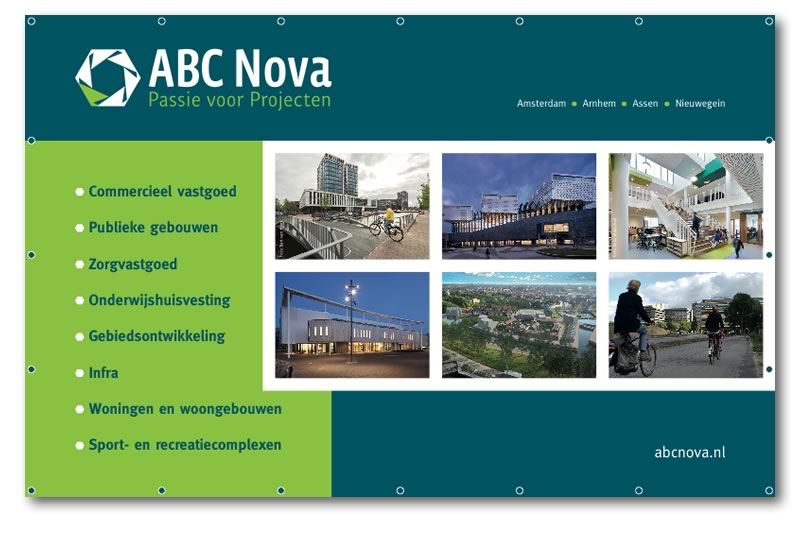Viewport: 800px width, 535px height.
Task: Click the ABC Nova company name text
Action: pyautogui.click(x=239, y=69)
